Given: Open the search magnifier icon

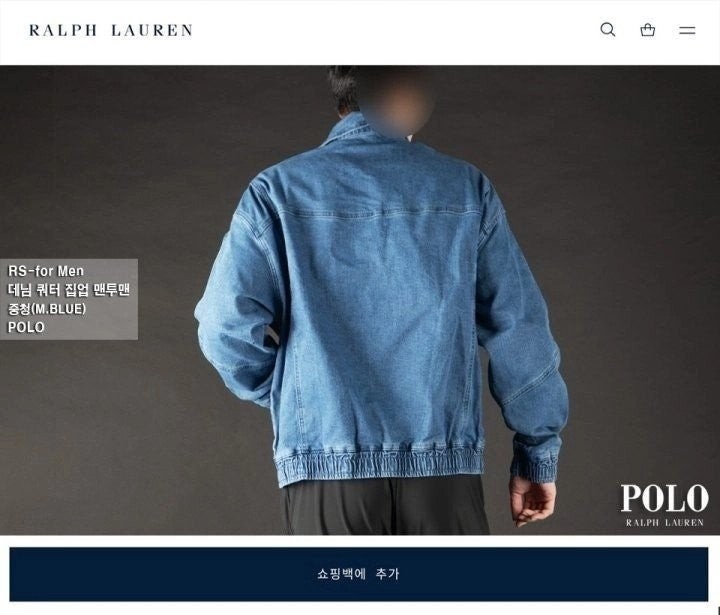Looking at the screenshot, I should point(608,30).
